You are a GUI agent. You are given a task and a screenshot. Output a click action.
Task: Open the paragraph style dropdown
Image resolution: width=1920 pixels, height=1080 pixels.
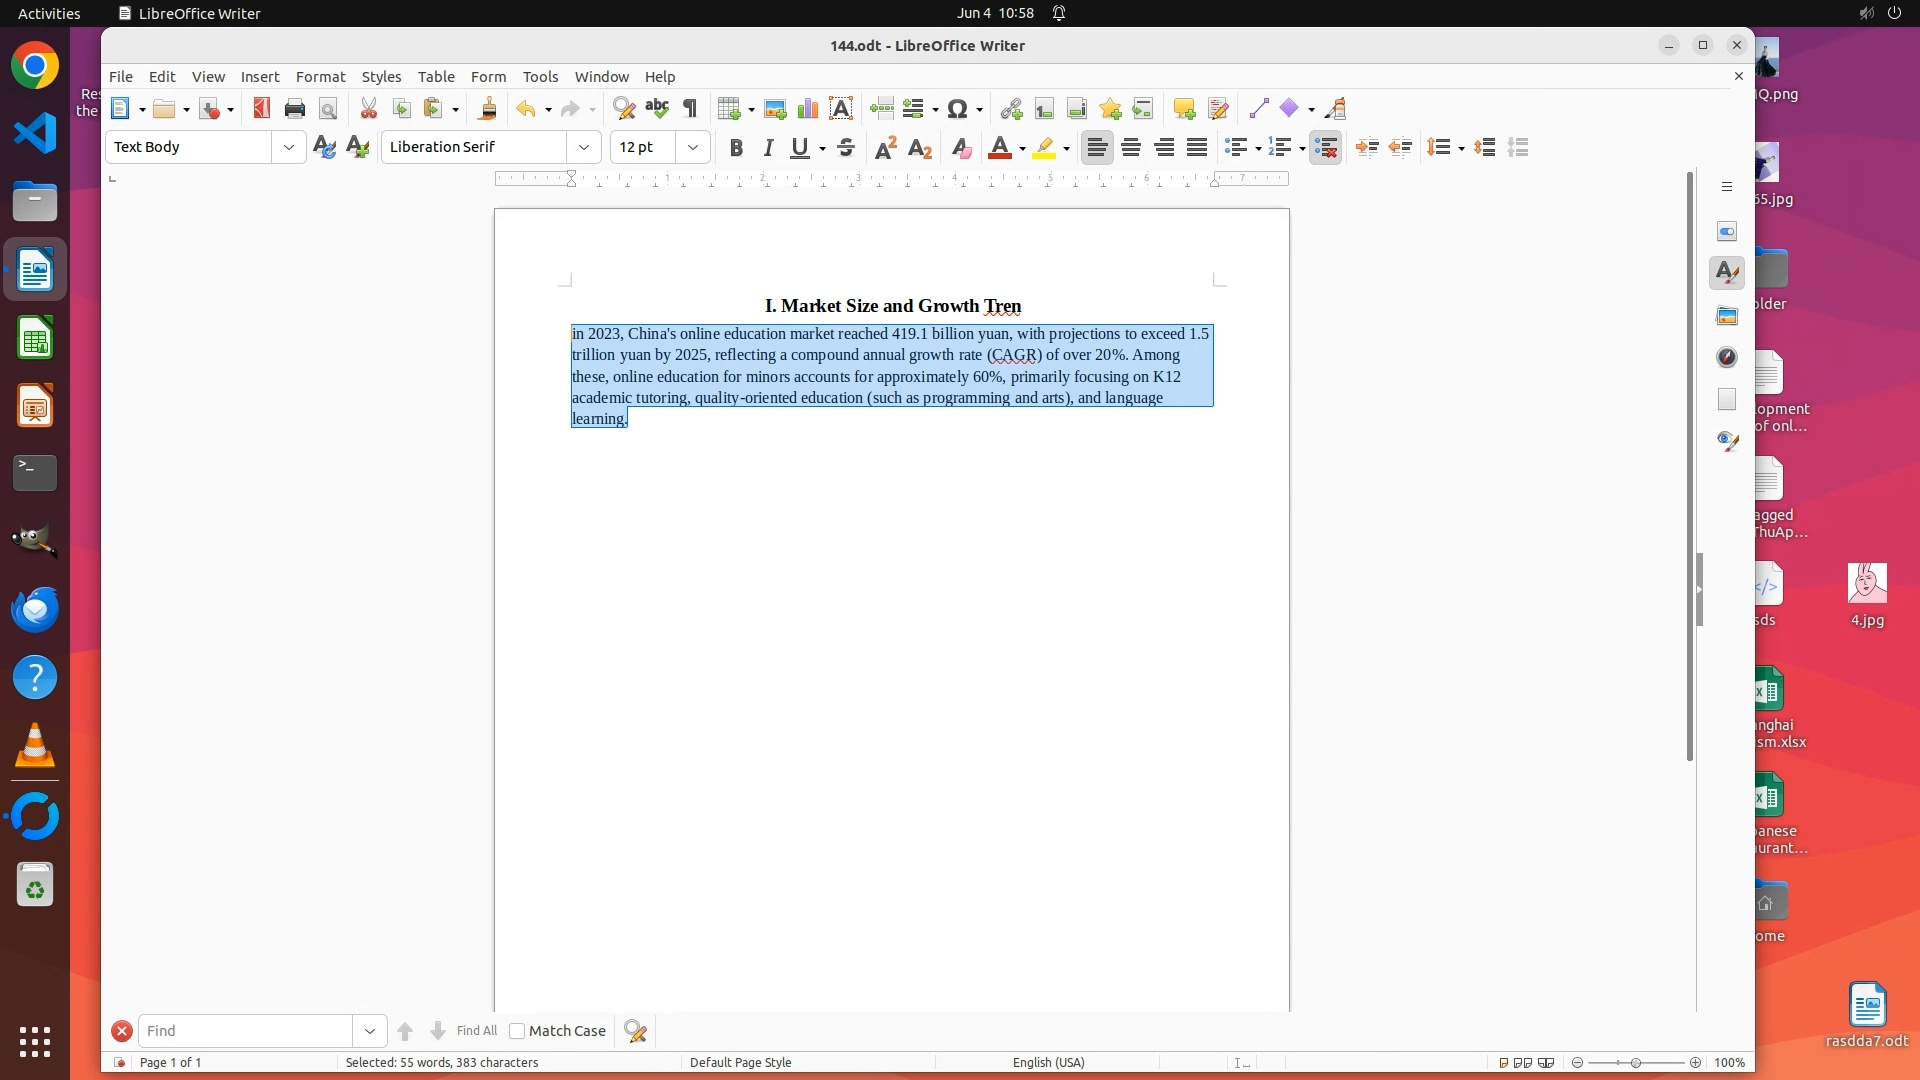pos(289,148)
